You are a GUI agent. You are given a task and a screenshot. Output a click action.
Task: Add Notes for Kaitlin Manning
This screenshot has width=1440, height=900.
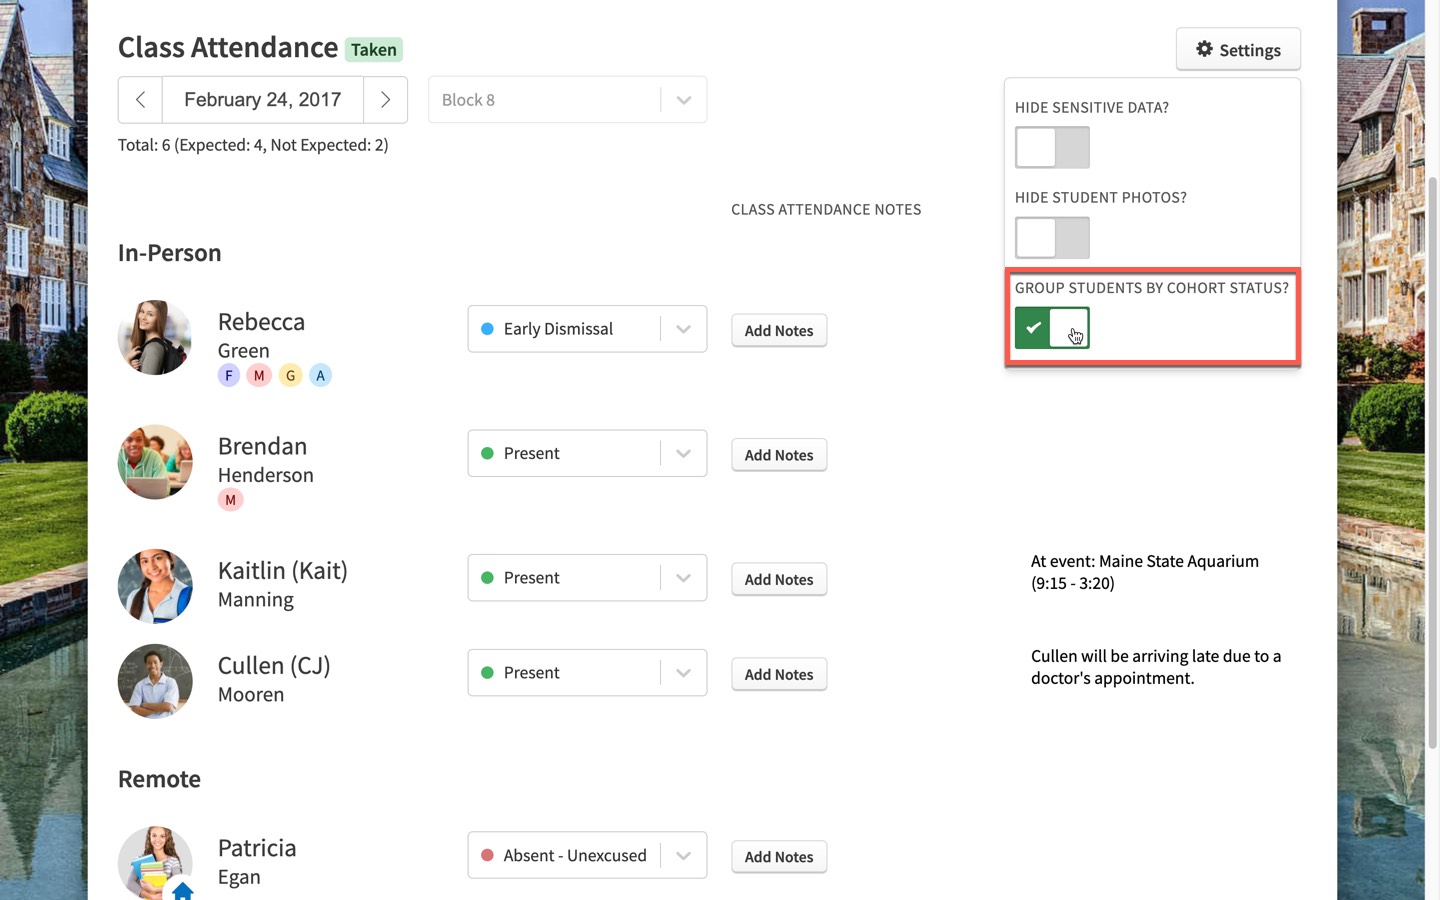pos(779,579)
